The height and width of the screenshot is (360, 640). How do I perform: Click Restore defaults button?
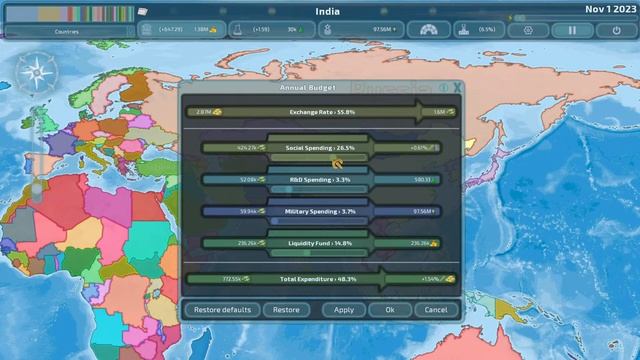pos(222,310)
